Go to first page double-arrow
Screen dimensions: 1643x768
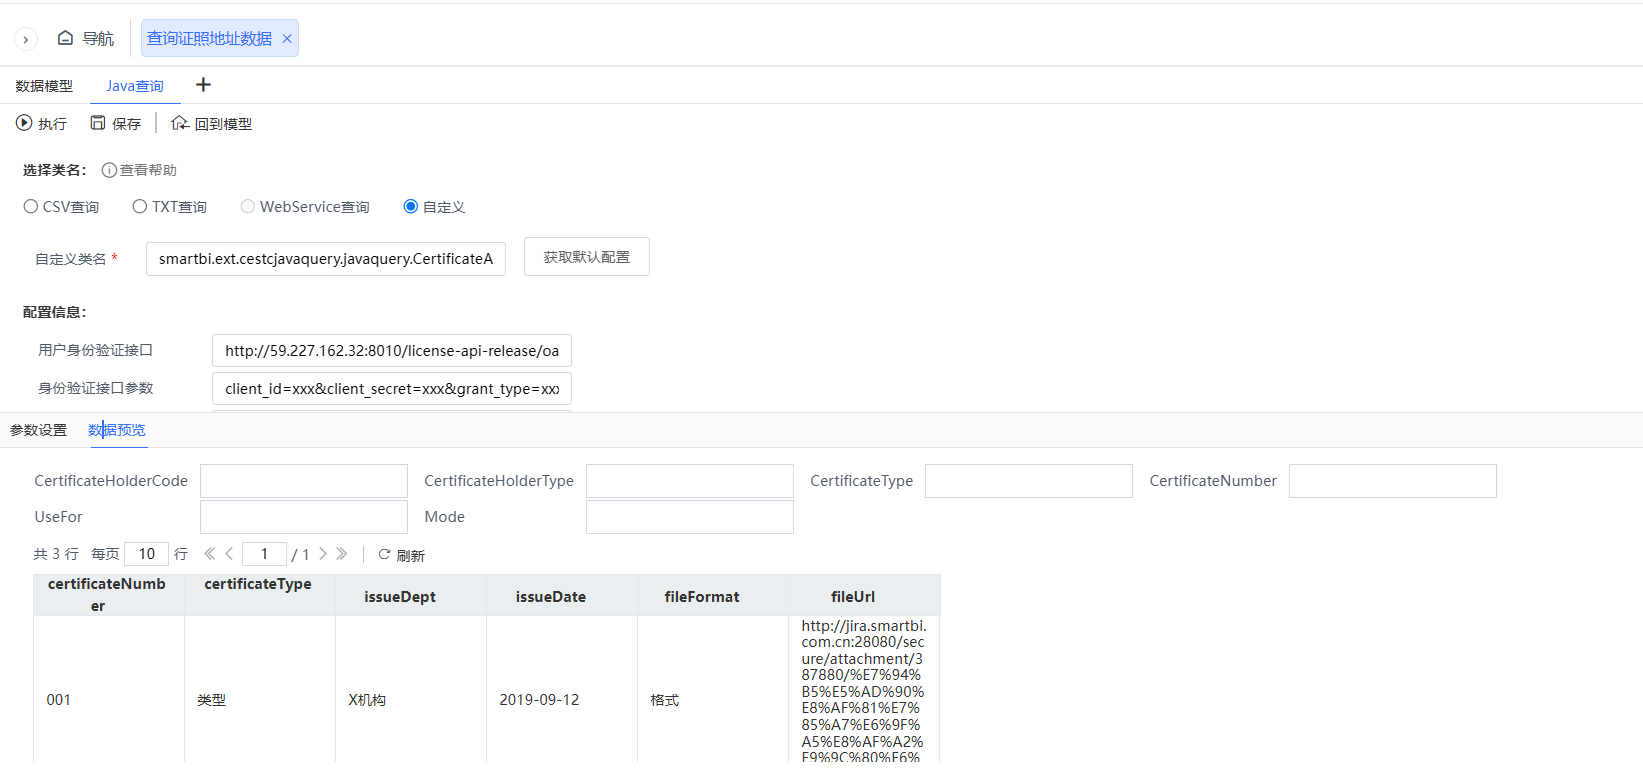(210, 553)
